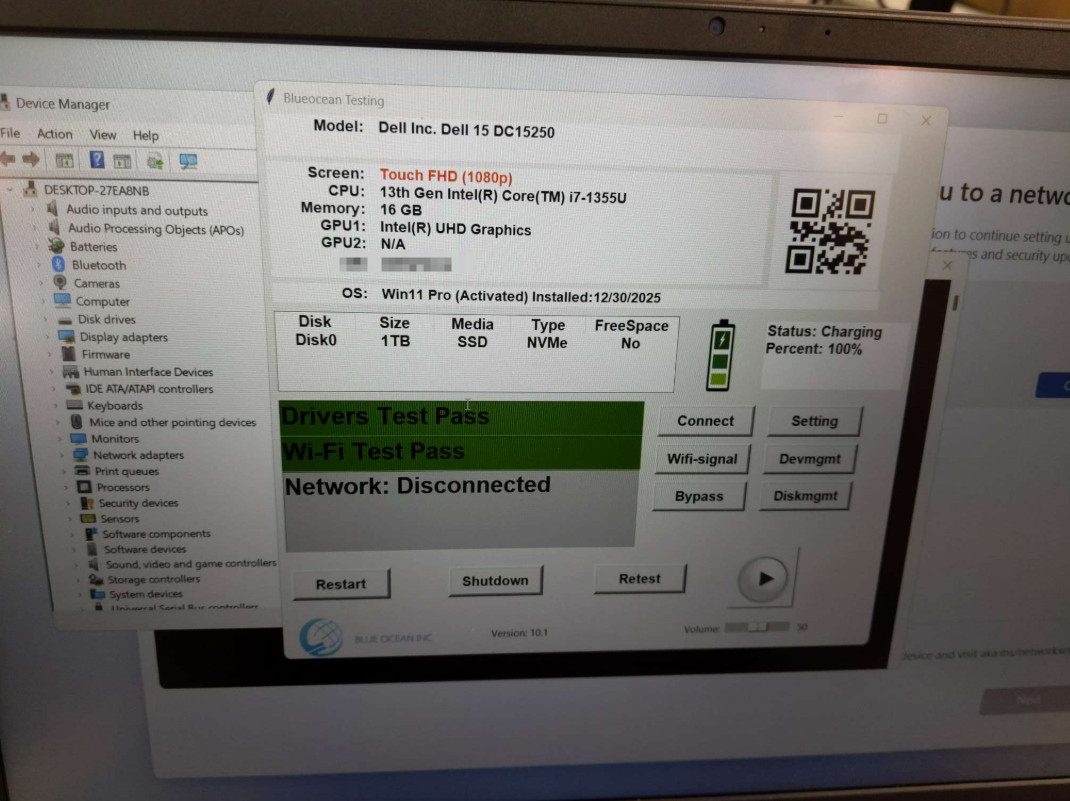Click the Processors category icon
Viewport: 1070px width, 801px height.
point(84,486)
